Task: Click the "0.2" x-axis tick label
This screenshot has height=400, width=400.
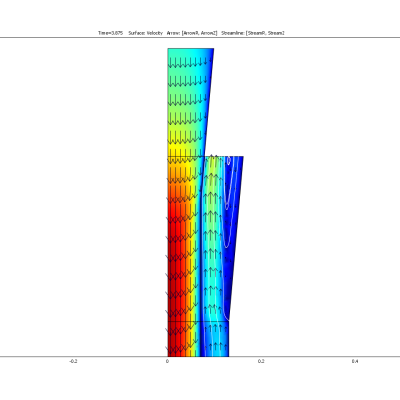Action: coord(261,361)
